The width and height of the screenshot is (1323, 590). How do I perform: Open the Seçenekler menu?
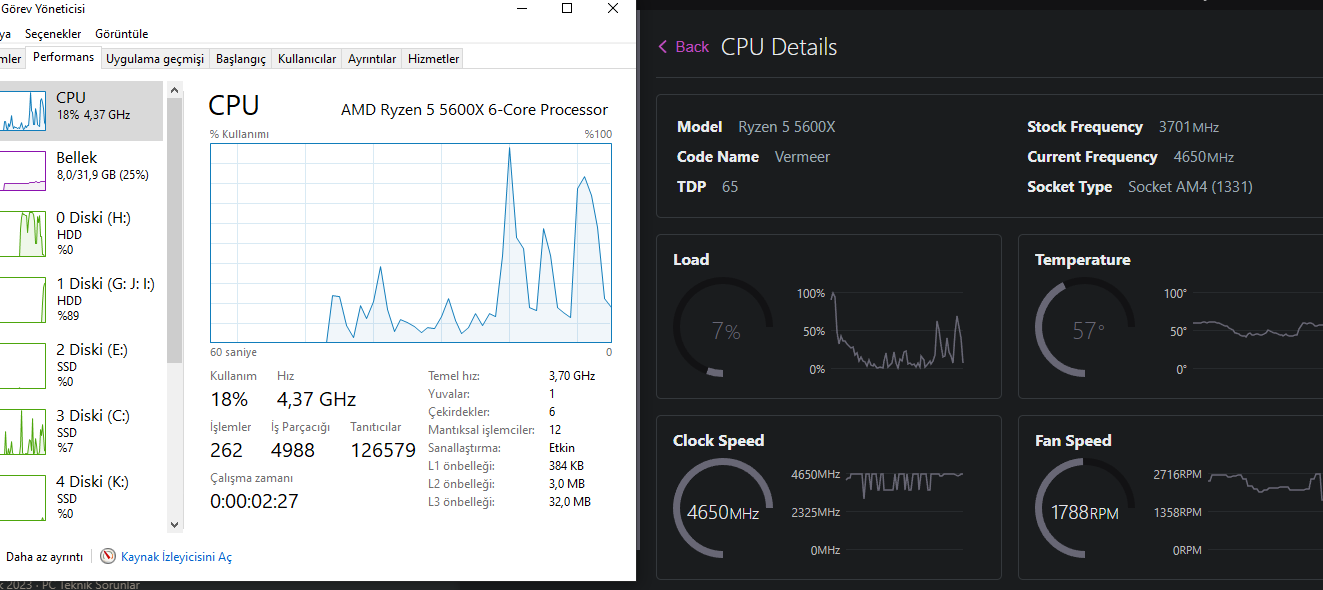[53, 34]
